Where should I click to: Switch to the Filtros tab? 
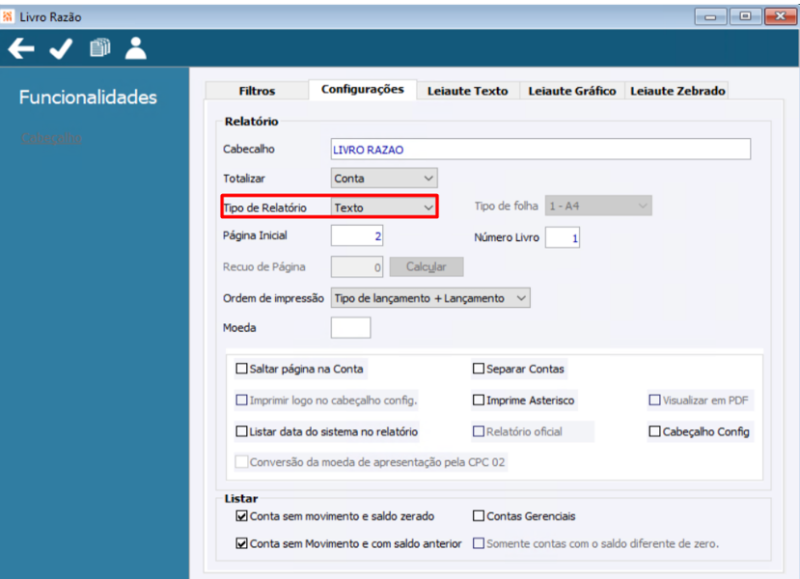coord(257,91)
